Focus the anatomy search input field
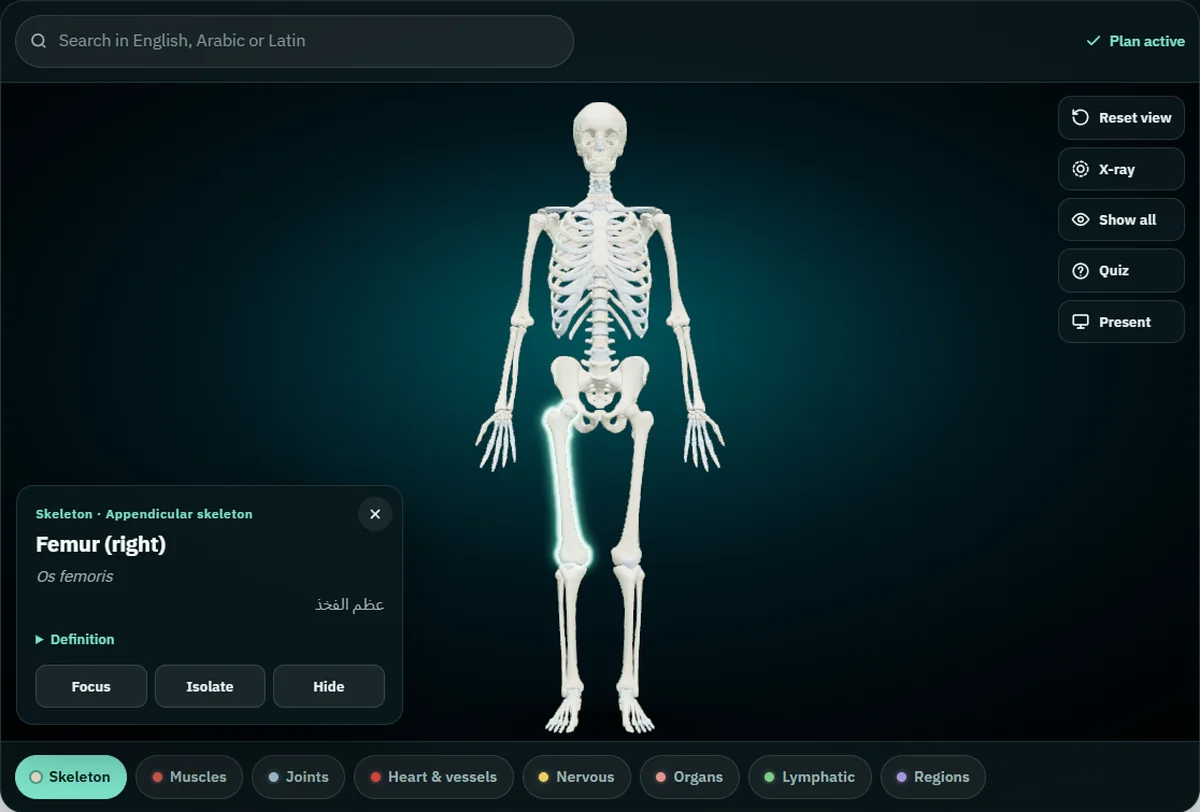 click(x=294, y=41)
